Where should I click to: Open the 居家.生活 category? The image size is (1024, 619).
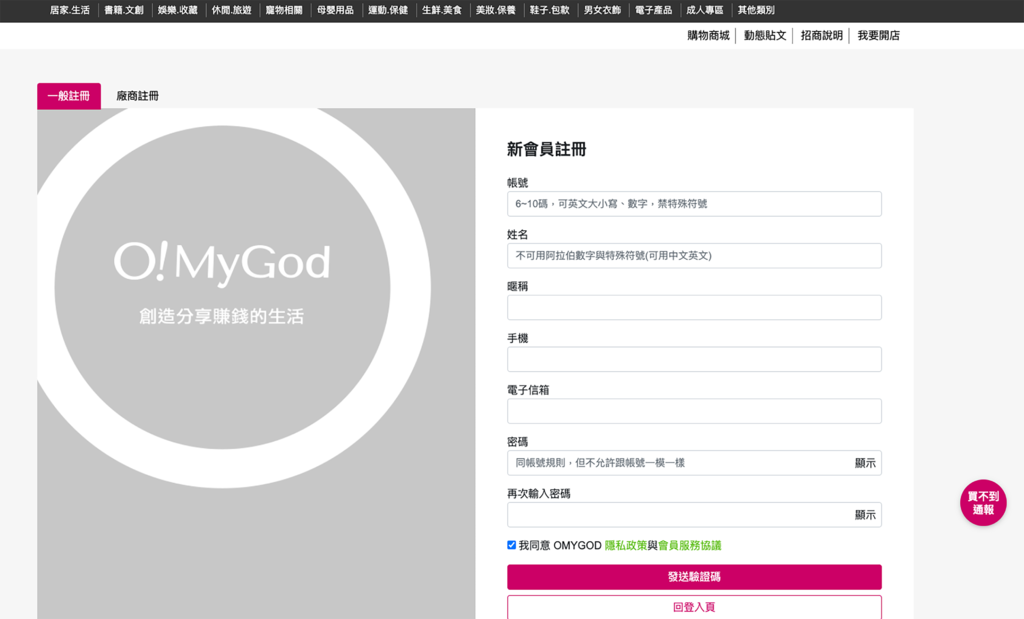tap(70, 10)
